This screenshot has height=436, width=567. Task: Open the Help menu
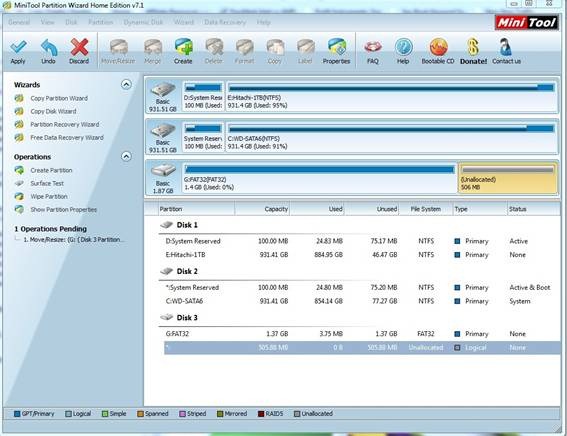pos(264,22)
